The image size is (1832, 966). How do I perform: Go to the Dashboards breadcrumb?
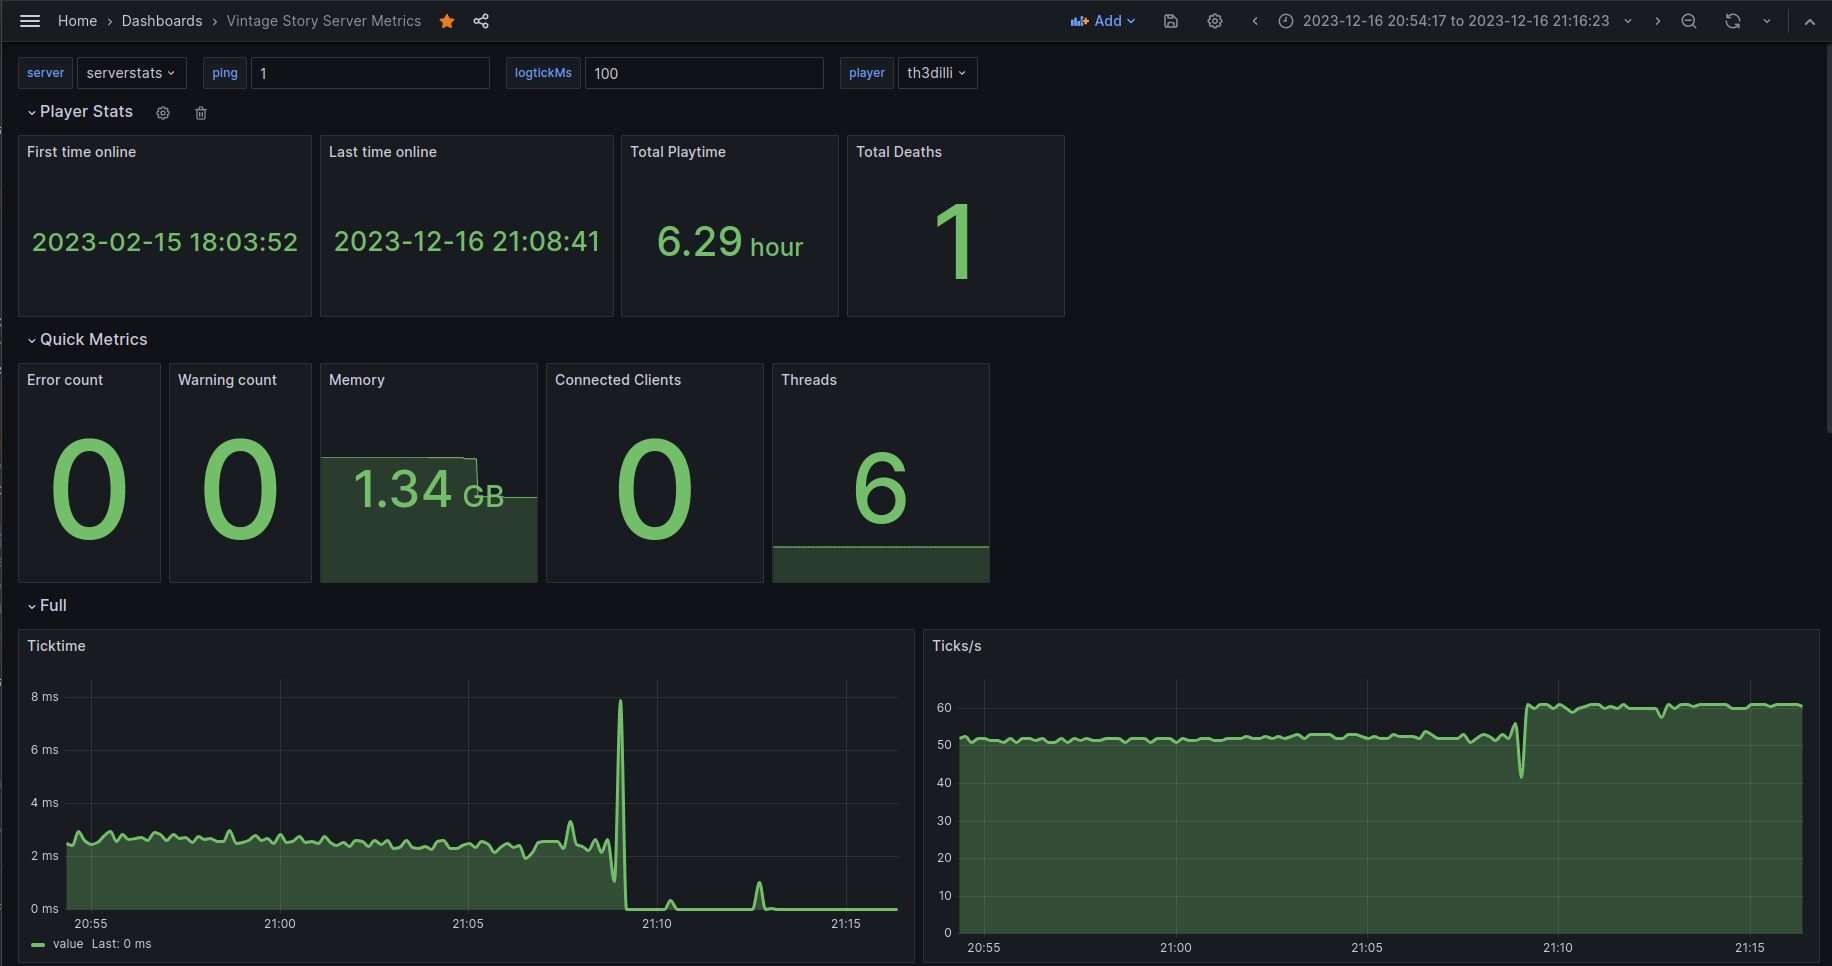click(x=162, y=21)
